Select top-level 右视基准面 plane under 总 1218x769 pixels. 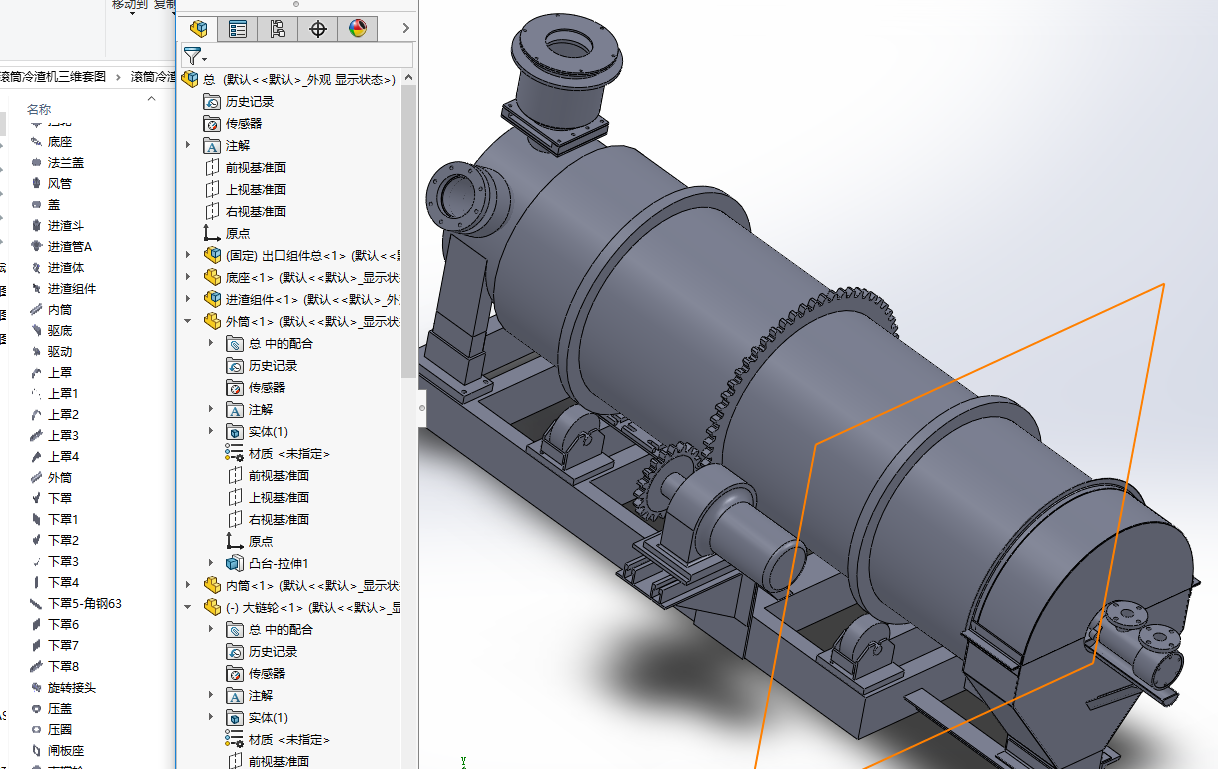coord(255,211)
